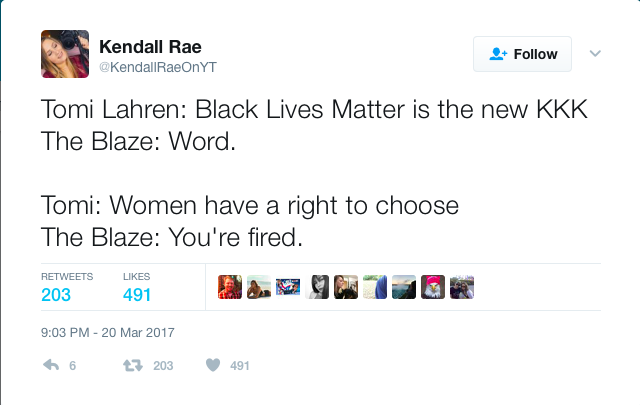Click the 491 count next to heart icon
The image size is (640, 405).
240,366
